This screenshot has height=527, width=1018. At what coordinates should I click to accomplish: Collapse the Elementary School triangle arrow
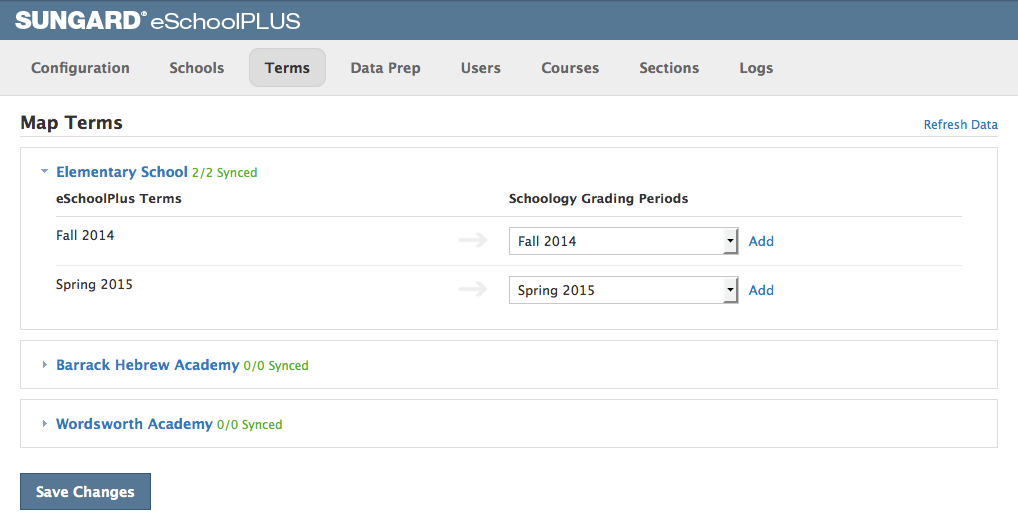point(44,172)
